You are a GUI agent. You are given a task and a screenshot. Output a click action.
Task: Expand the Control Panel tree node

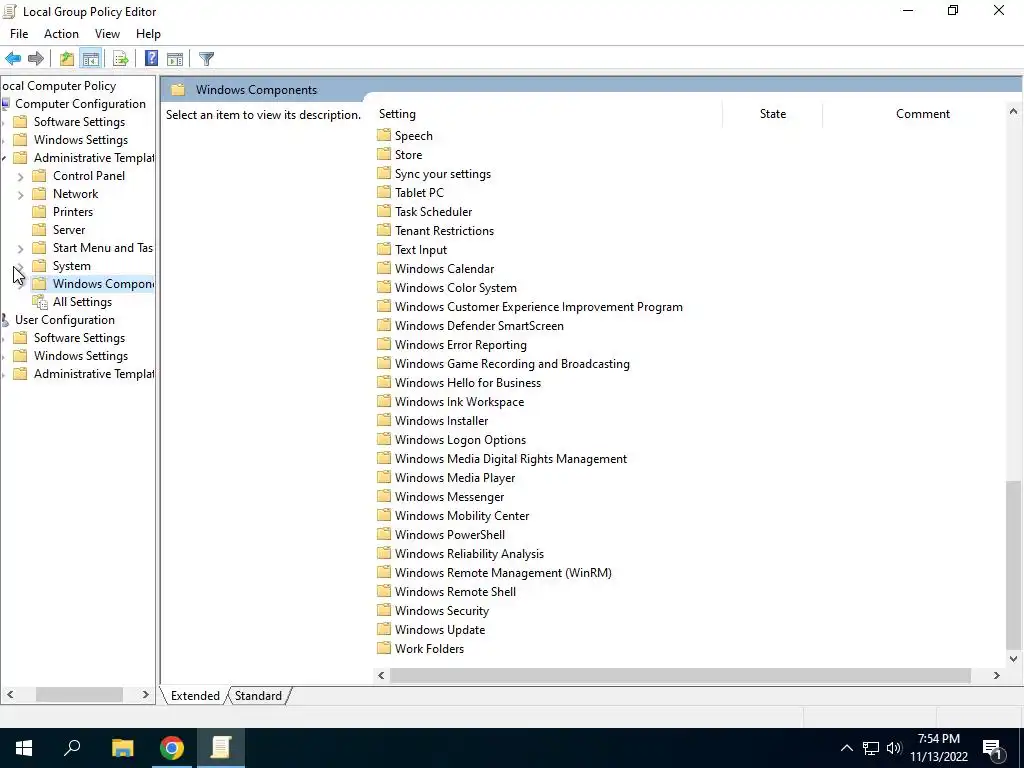pos(20,176)
